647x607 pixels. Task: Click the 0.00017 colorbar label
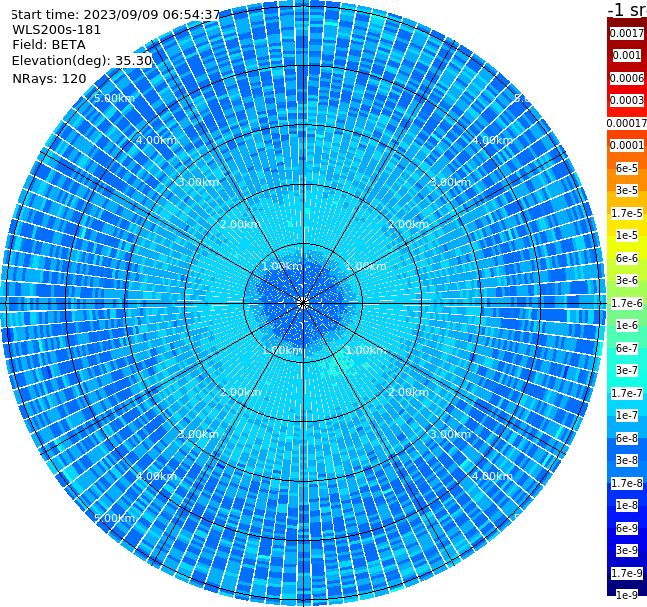tap(627, 123)
